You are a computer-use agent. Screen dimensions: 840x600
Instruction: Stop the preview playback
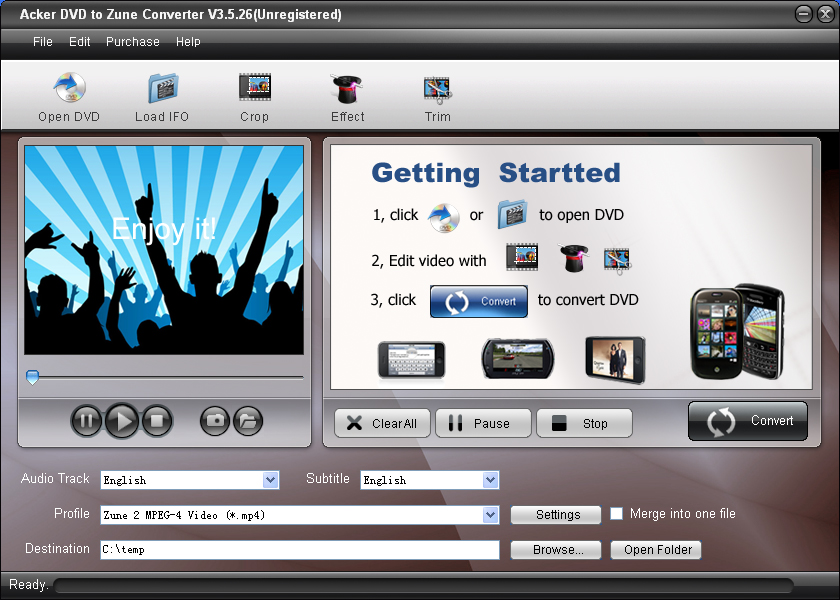tap(156, 421)
